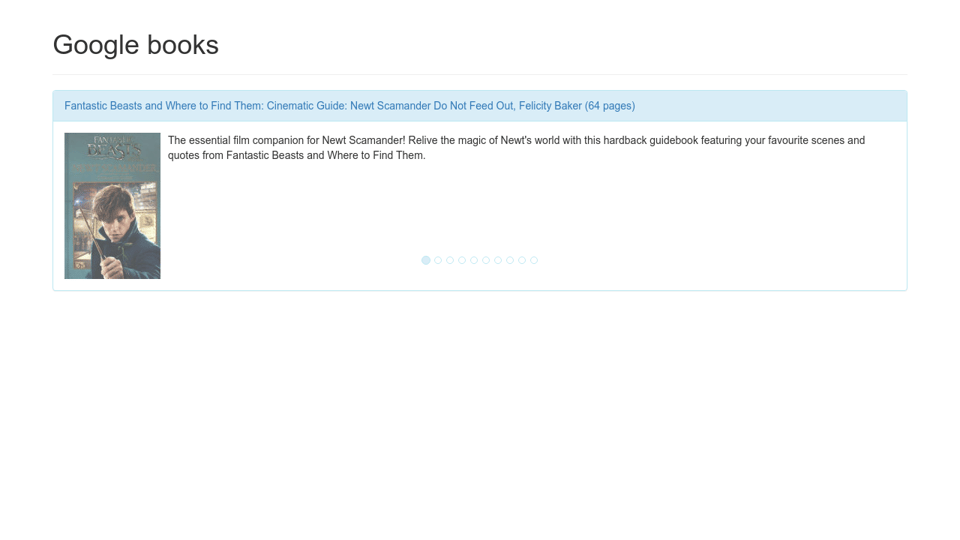This screenshot has width=960, height=540.
Task: Jump to the last carousel indicator dot
Action: (534, 260)
